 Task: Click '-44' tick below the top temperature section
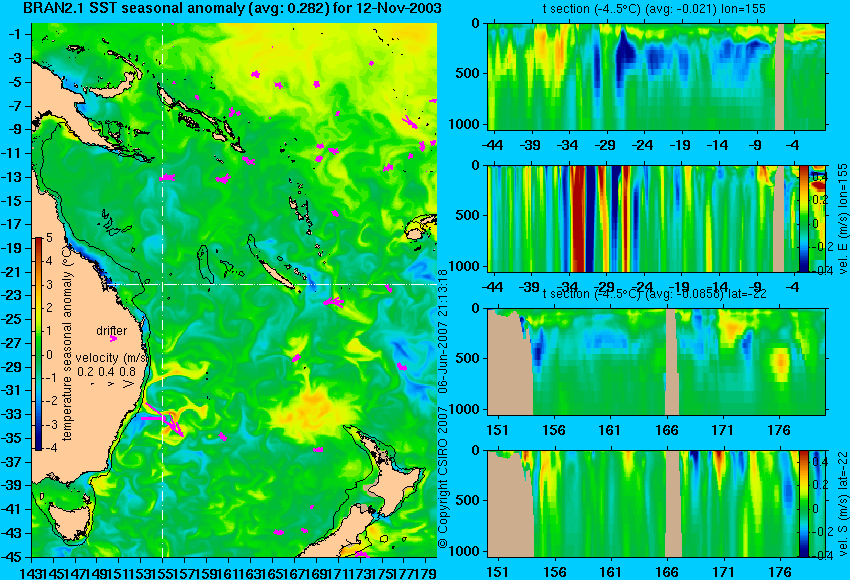[x=492, y=145]
